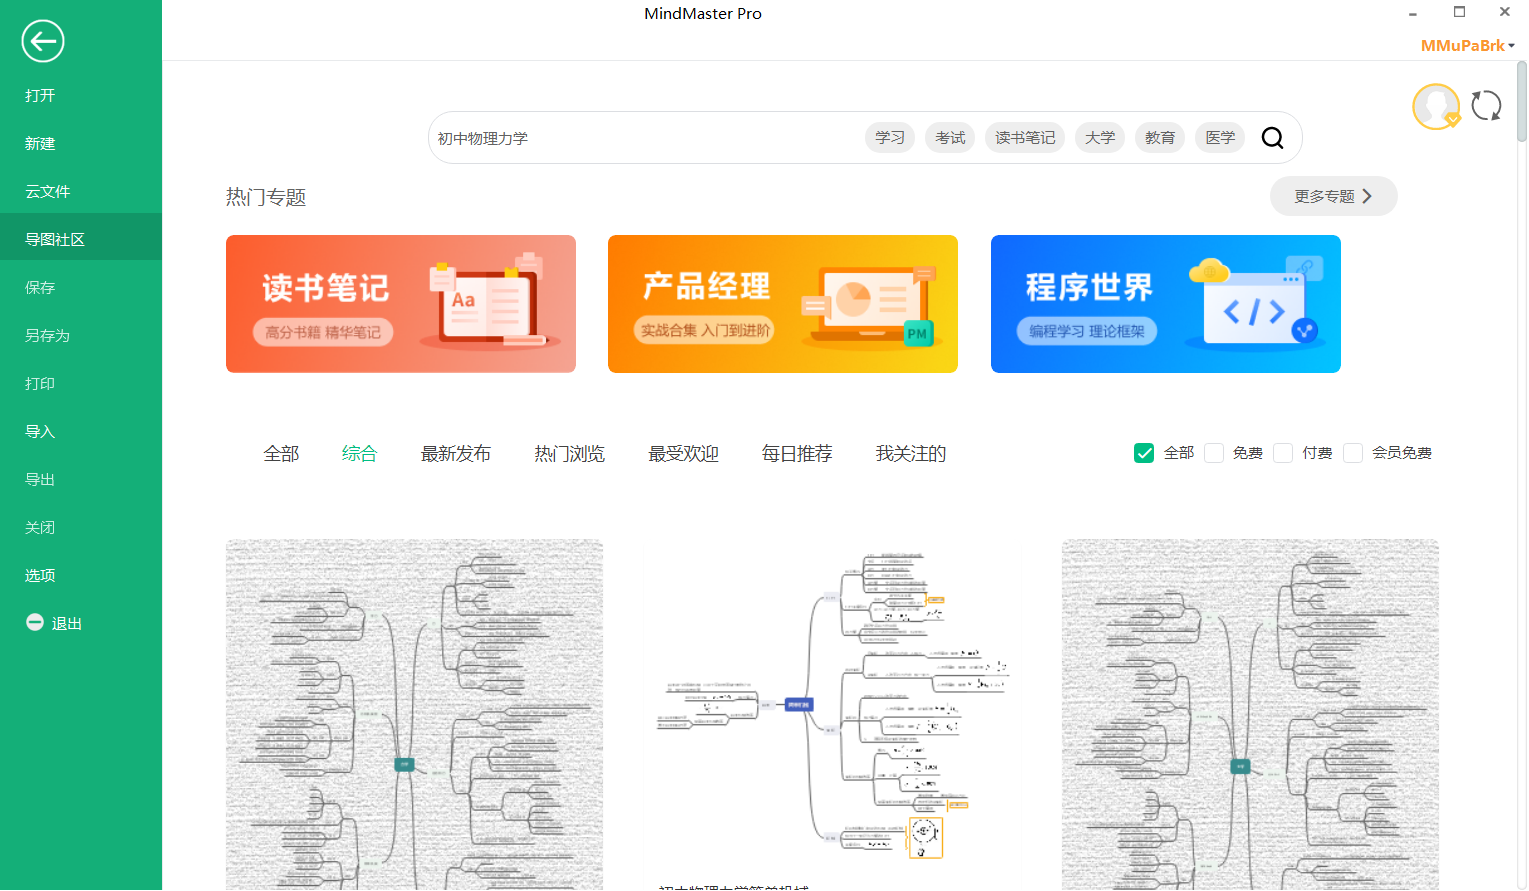Open the 打开 menu item

coord(81,95)
